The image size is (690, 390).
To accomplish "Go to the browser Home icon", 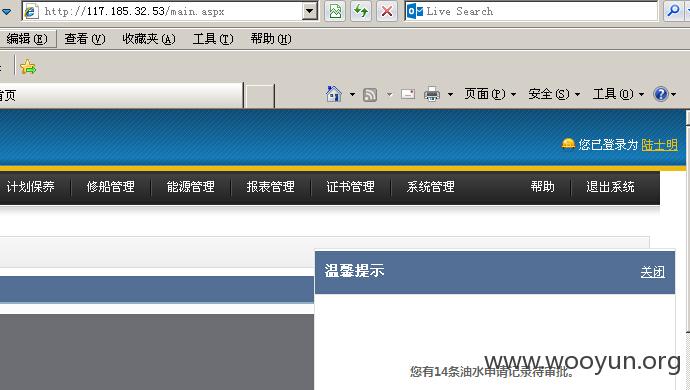I will [334, 94].
